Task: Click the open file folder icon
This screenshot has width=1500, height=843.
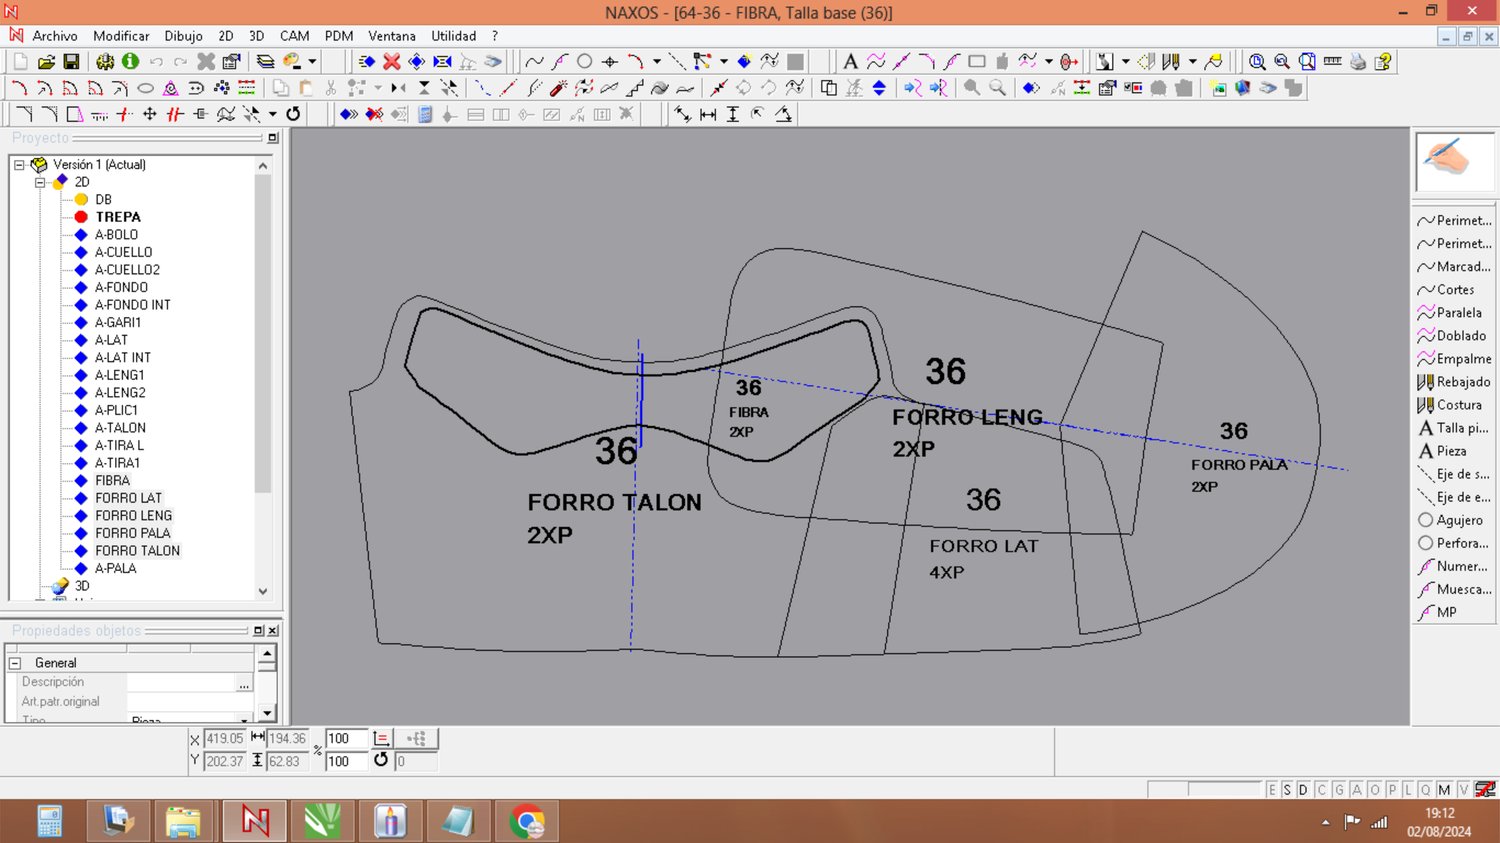Action: [46, 62]
